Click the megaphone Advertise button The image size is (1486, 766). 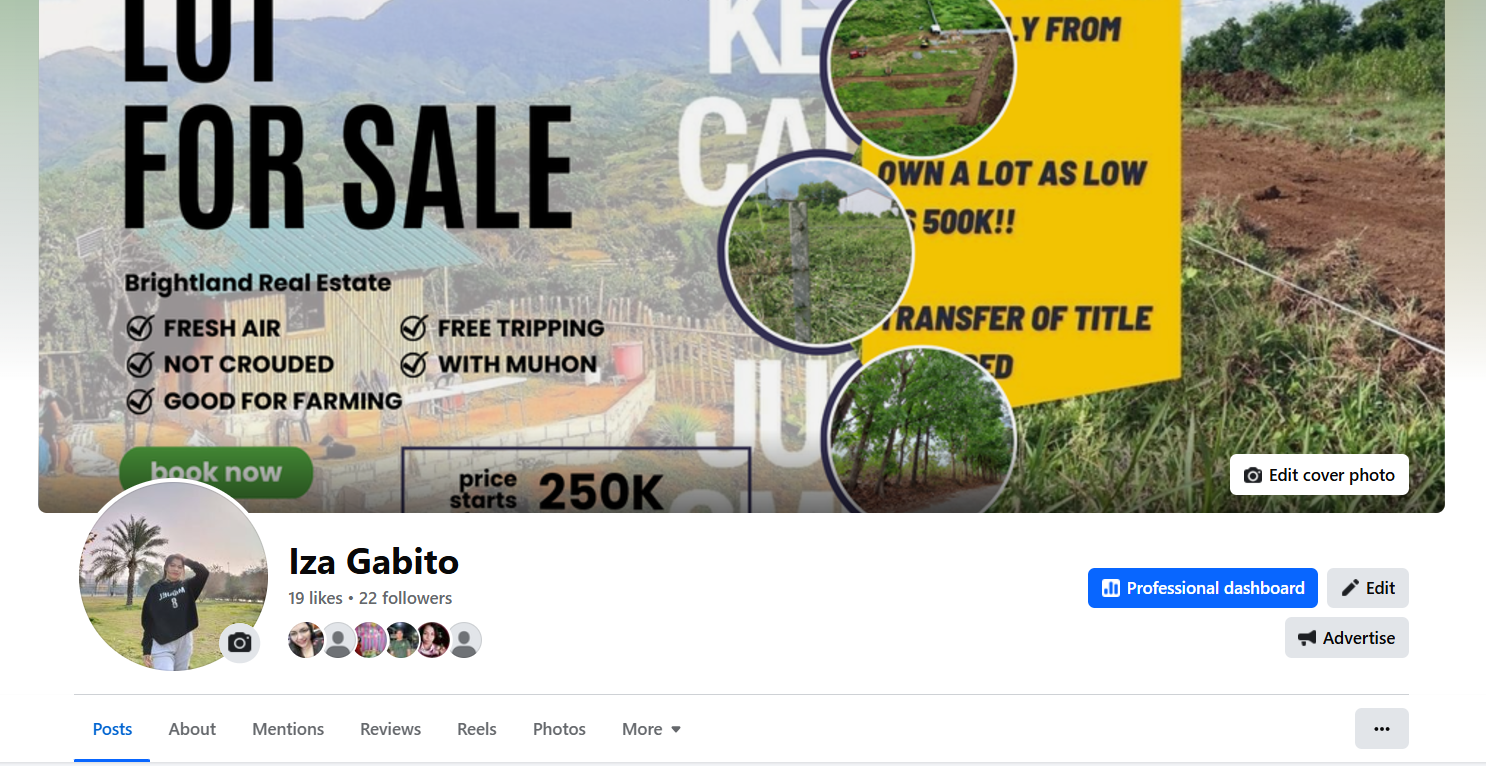click(x=1347, y=638)
